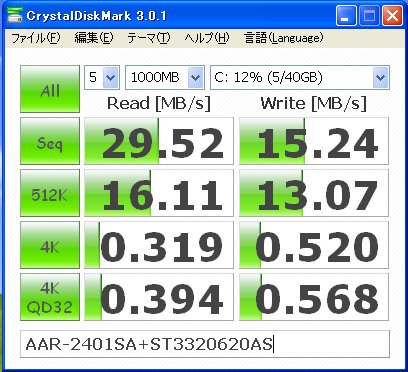Click the 512K read result 16.11

point(159,193)
